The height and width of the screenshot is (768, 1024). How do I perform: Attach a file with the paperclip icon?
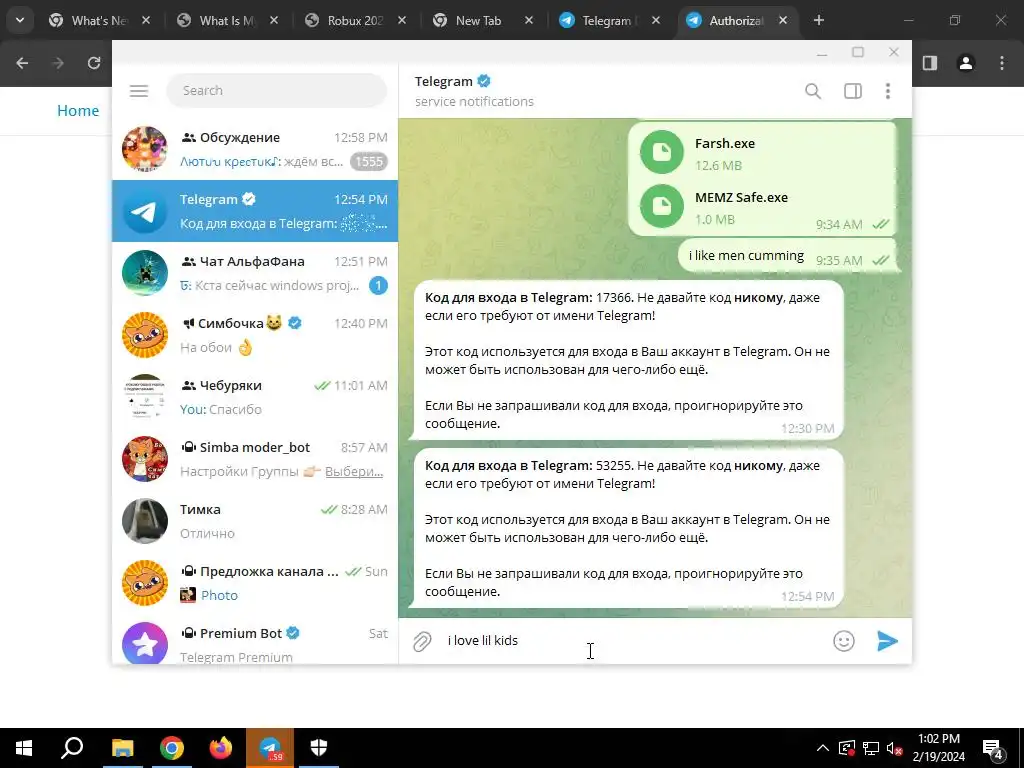pos(422,641)
